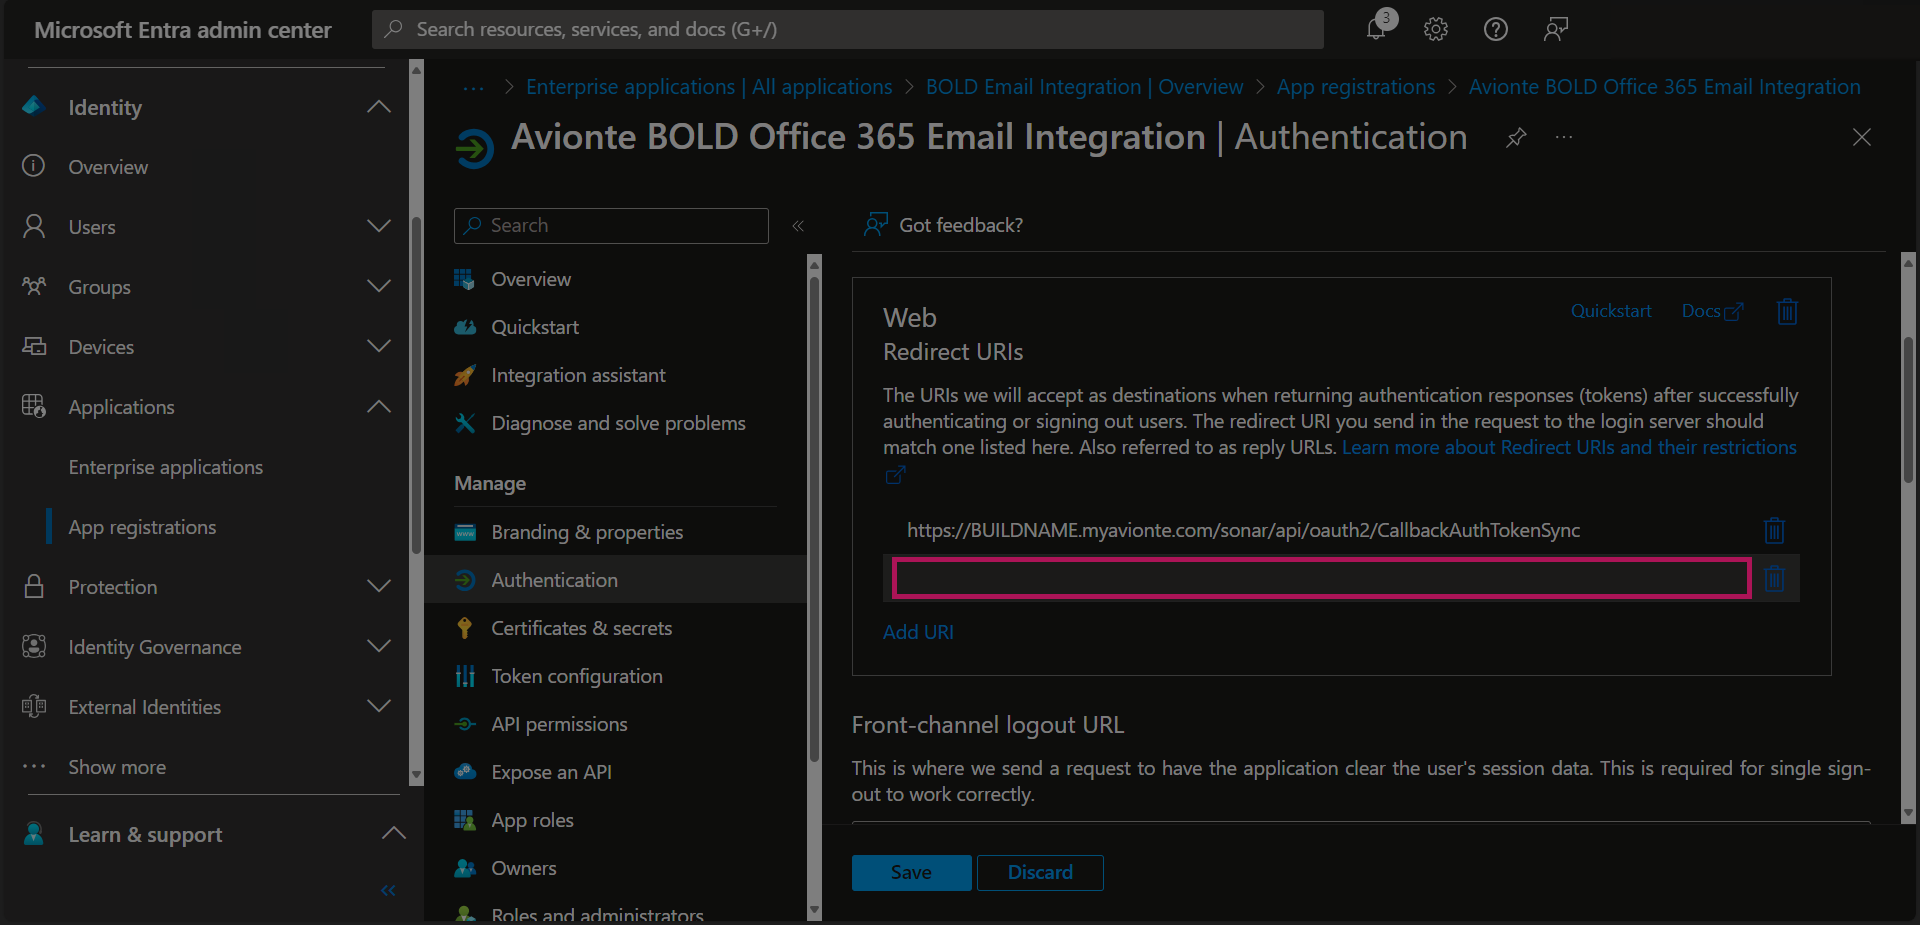Image resolution: width=1920 pixels, height=925 pixels.
Task: Collapse the resource menu with double chevron
Action: click(x=798, y=226)
